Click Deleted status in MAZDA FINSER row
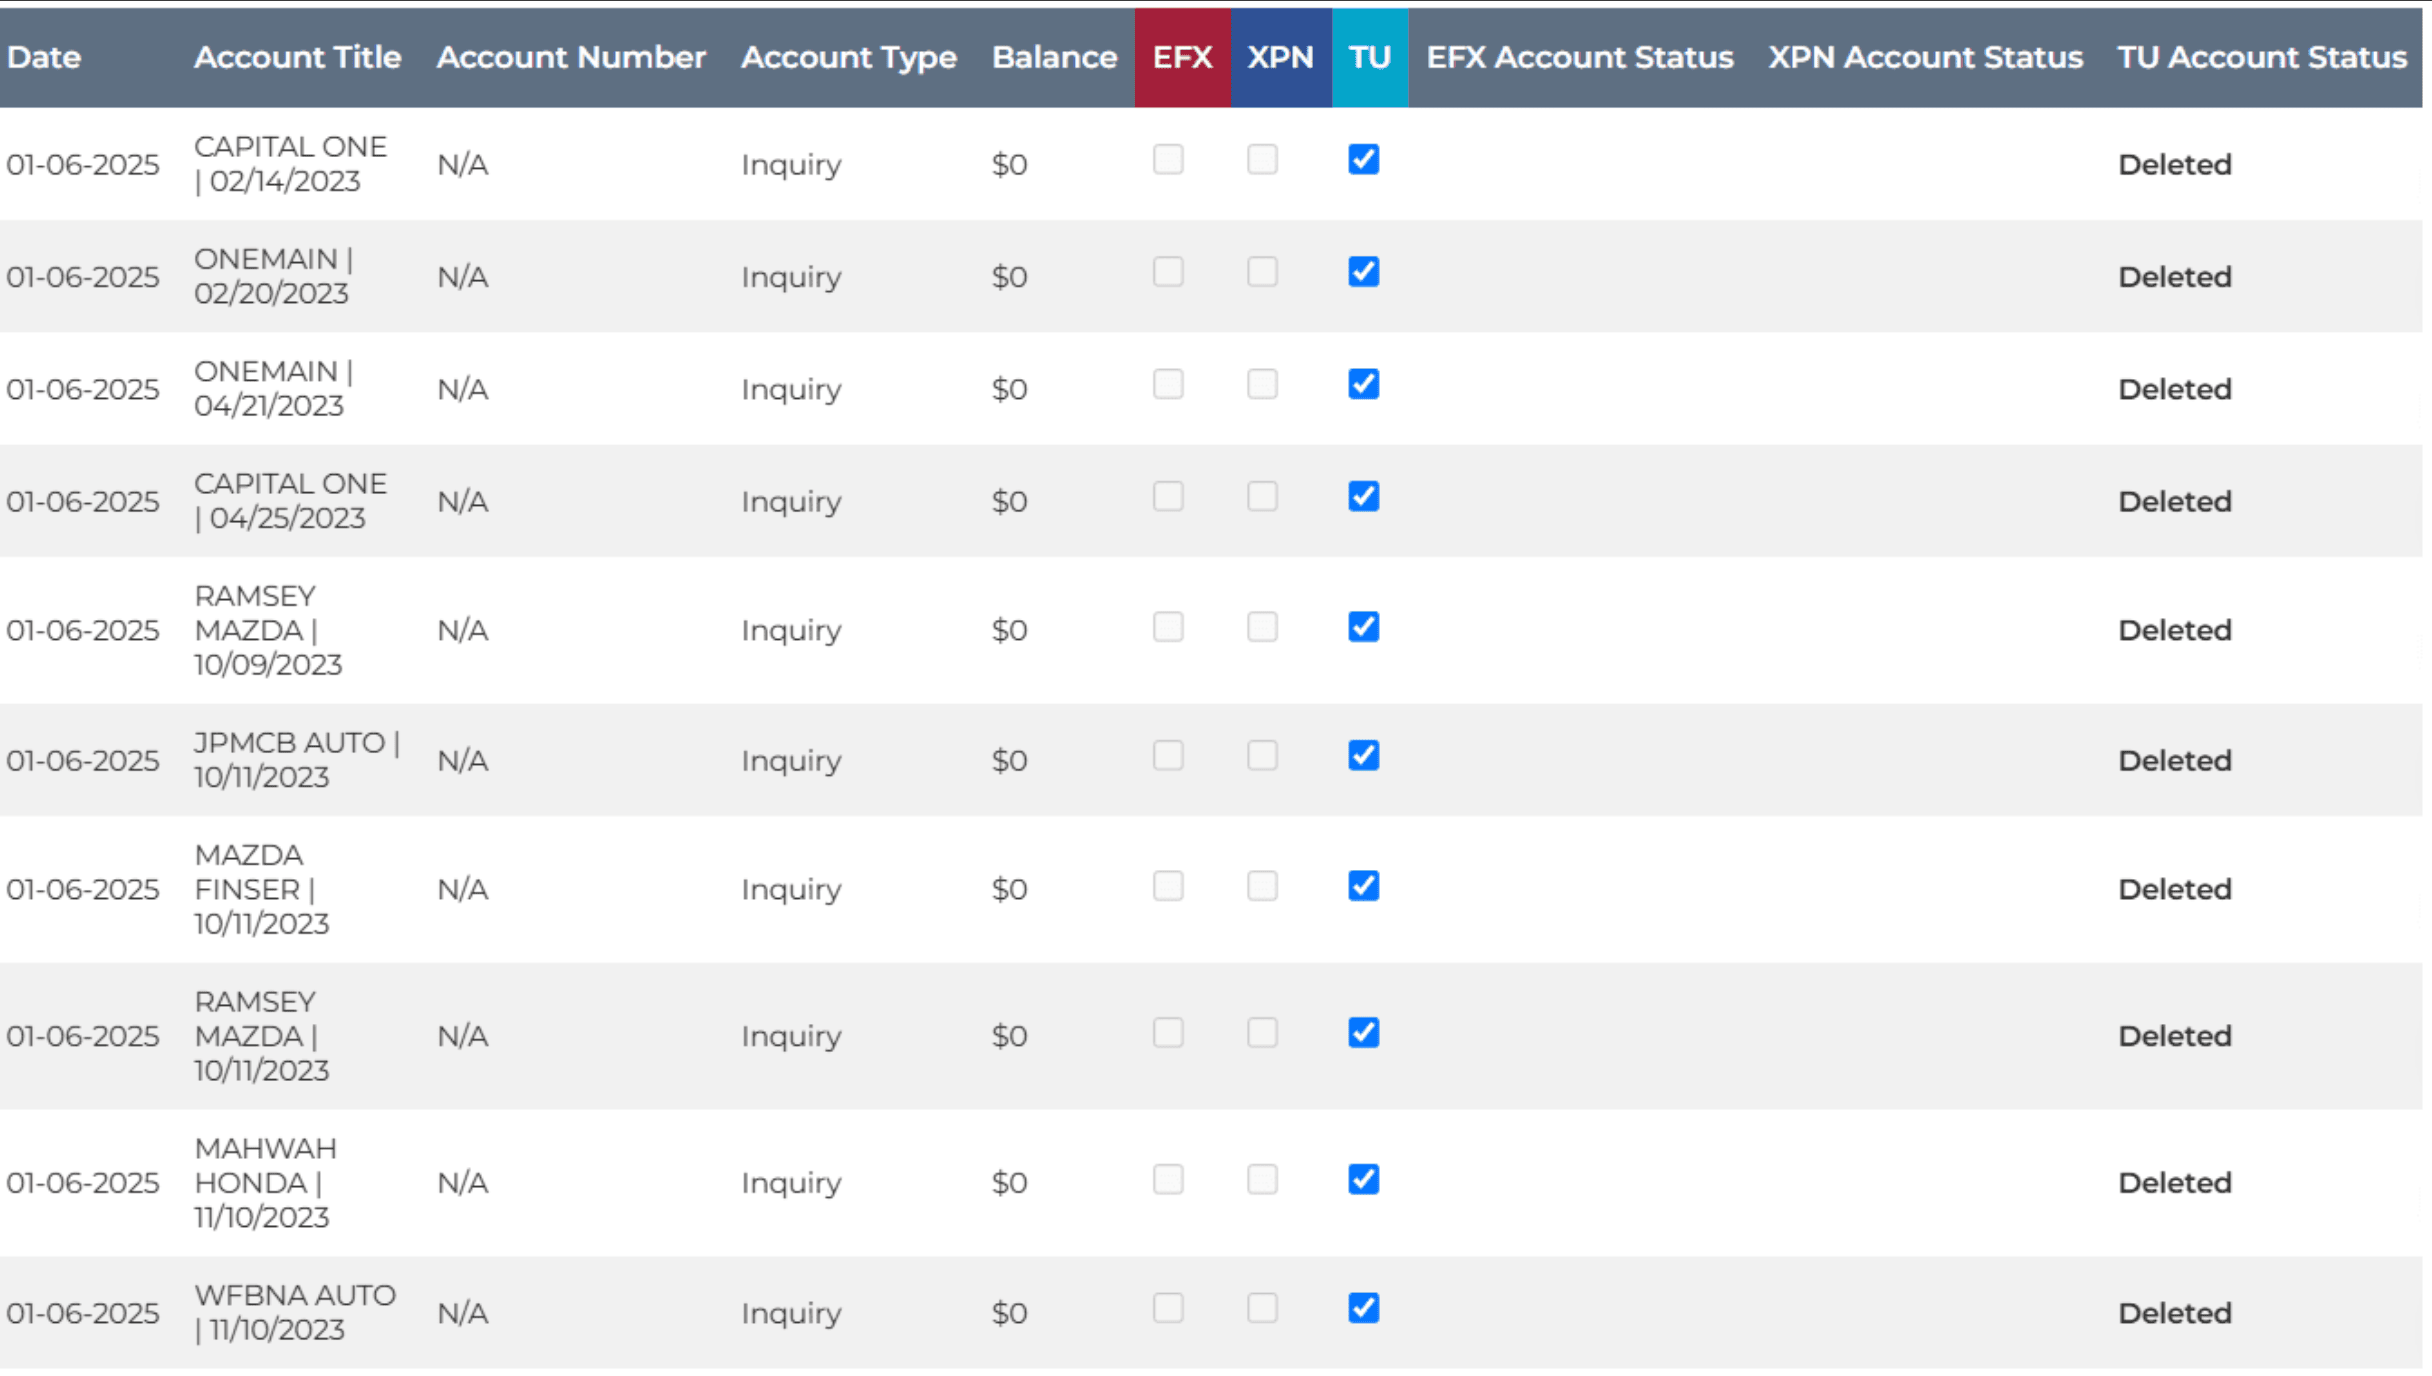2432x1376 pixels. click(2175, 890)
